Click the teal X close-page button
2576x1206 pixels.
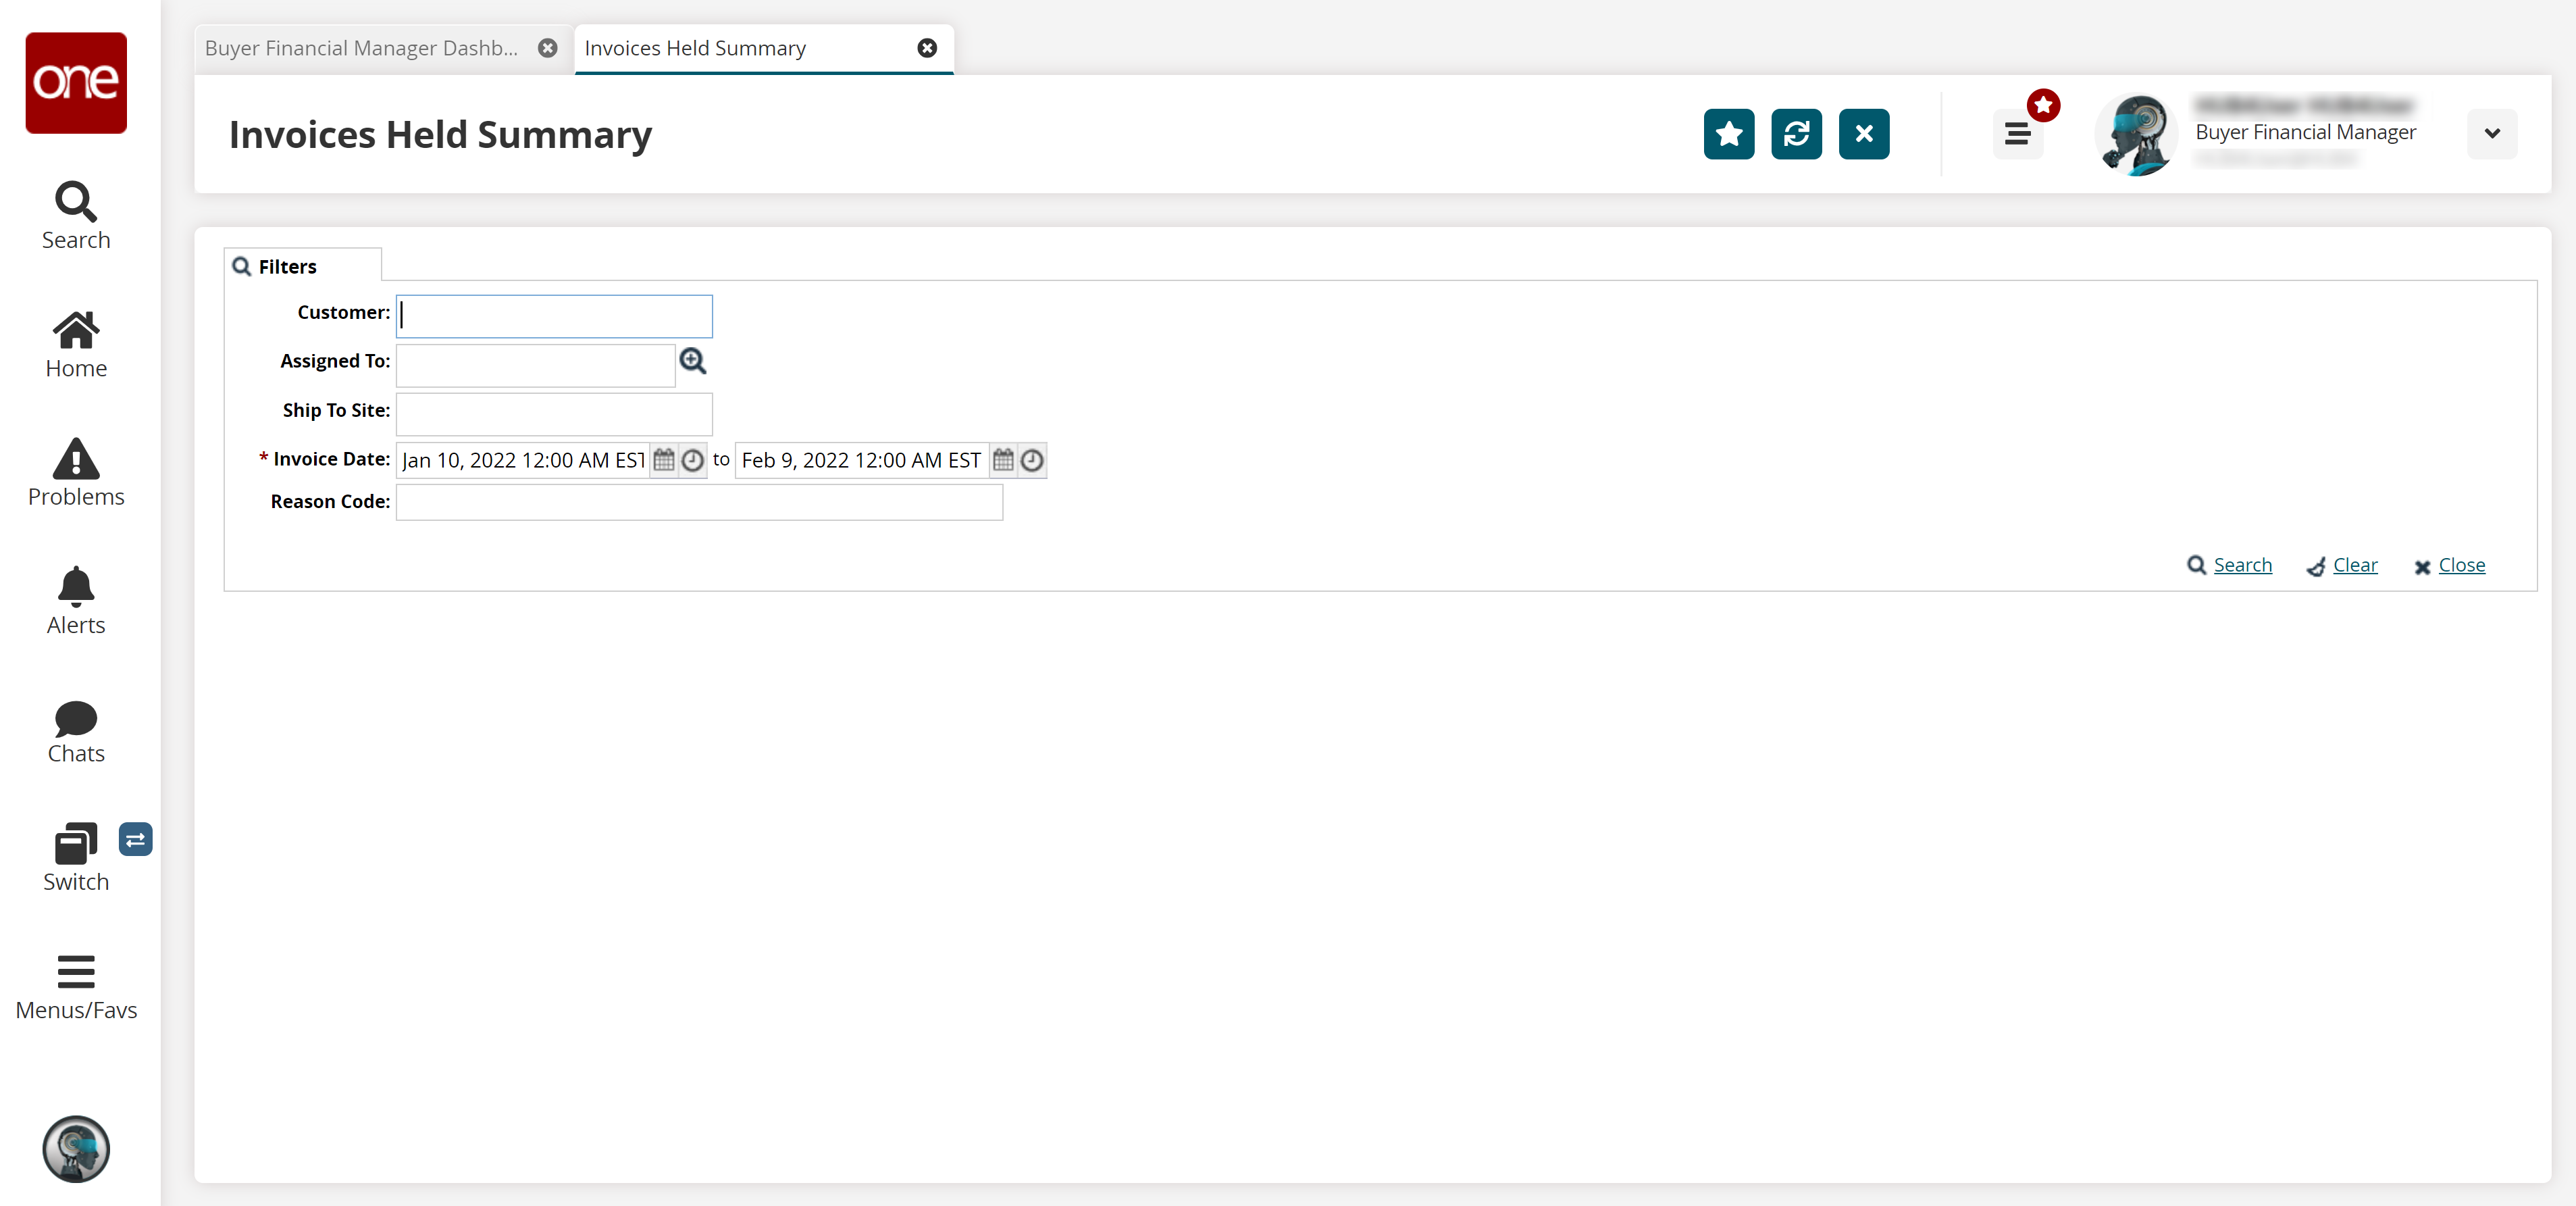[1863, 134]
